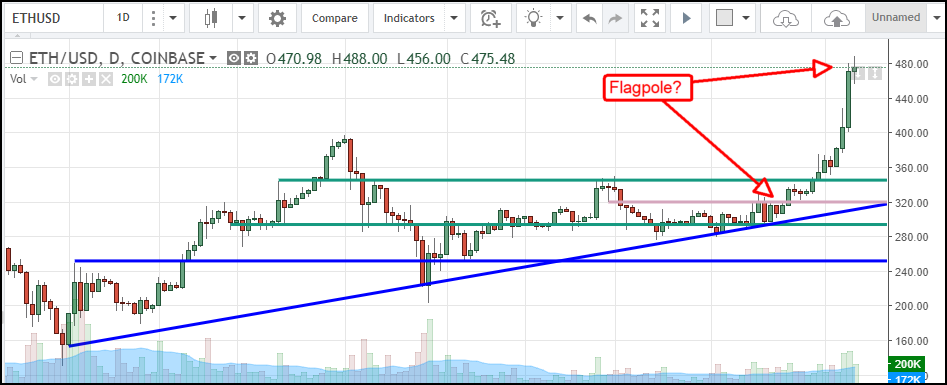Screen dimensions: 947x385
Task: Toggle ETH/USD series visibility eye icon
Action: point(234,59)
